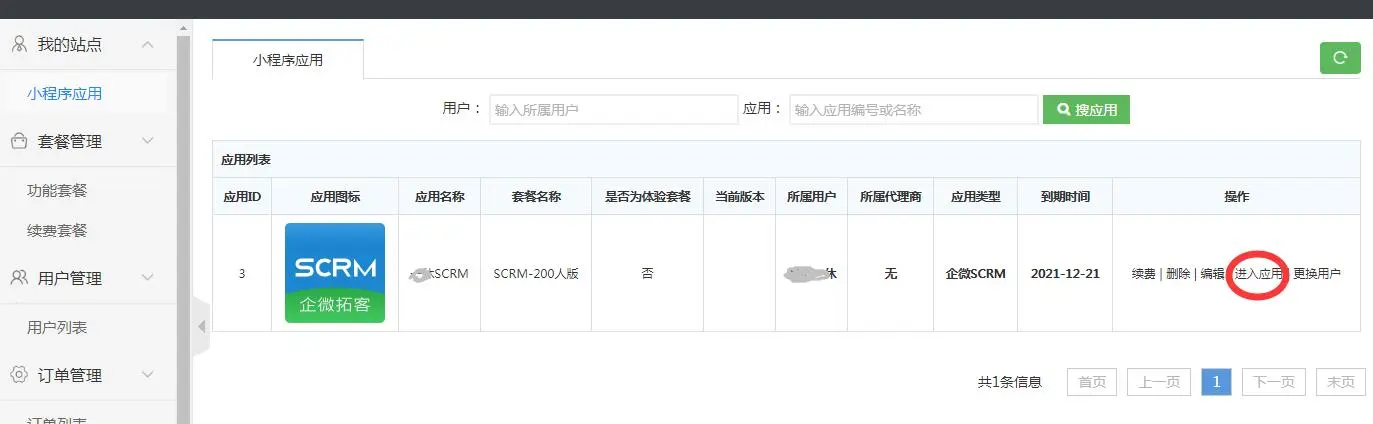Open 续费套餐 in the sidebar
This screenshot has height=424, width=1373.
click(x=57, y=230)
